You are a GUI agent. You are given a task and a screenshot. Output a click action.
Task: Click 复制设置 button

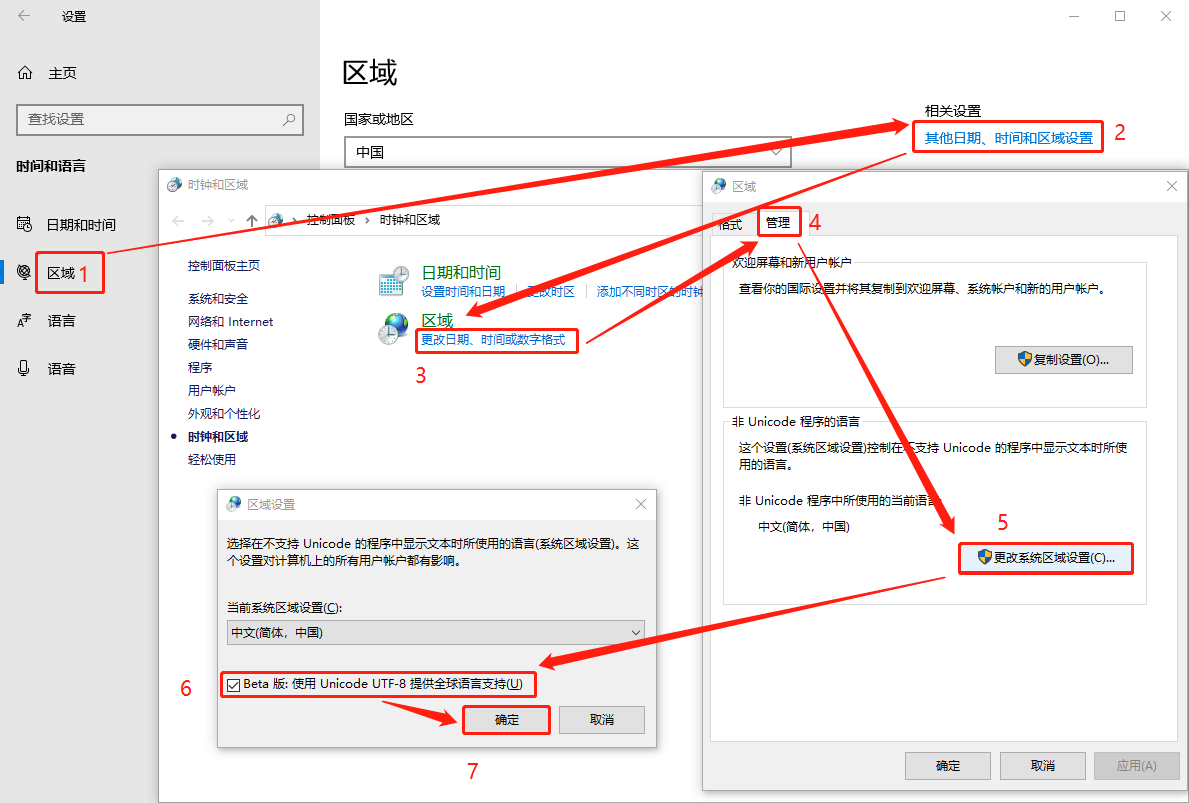[1063, 359]
